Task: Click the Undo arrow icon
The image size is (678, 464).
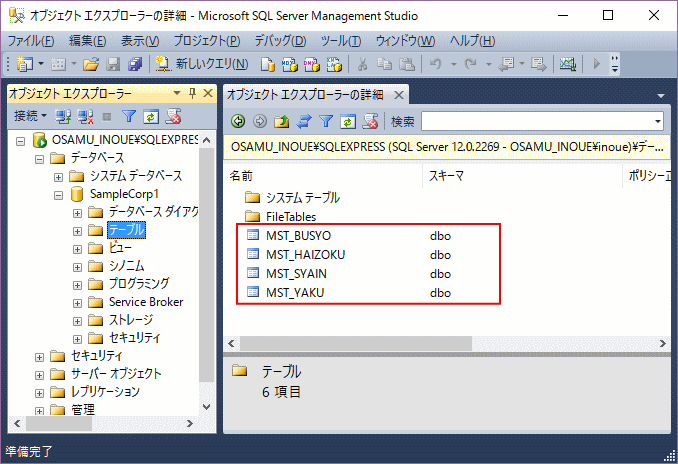Action: (436, 64)
